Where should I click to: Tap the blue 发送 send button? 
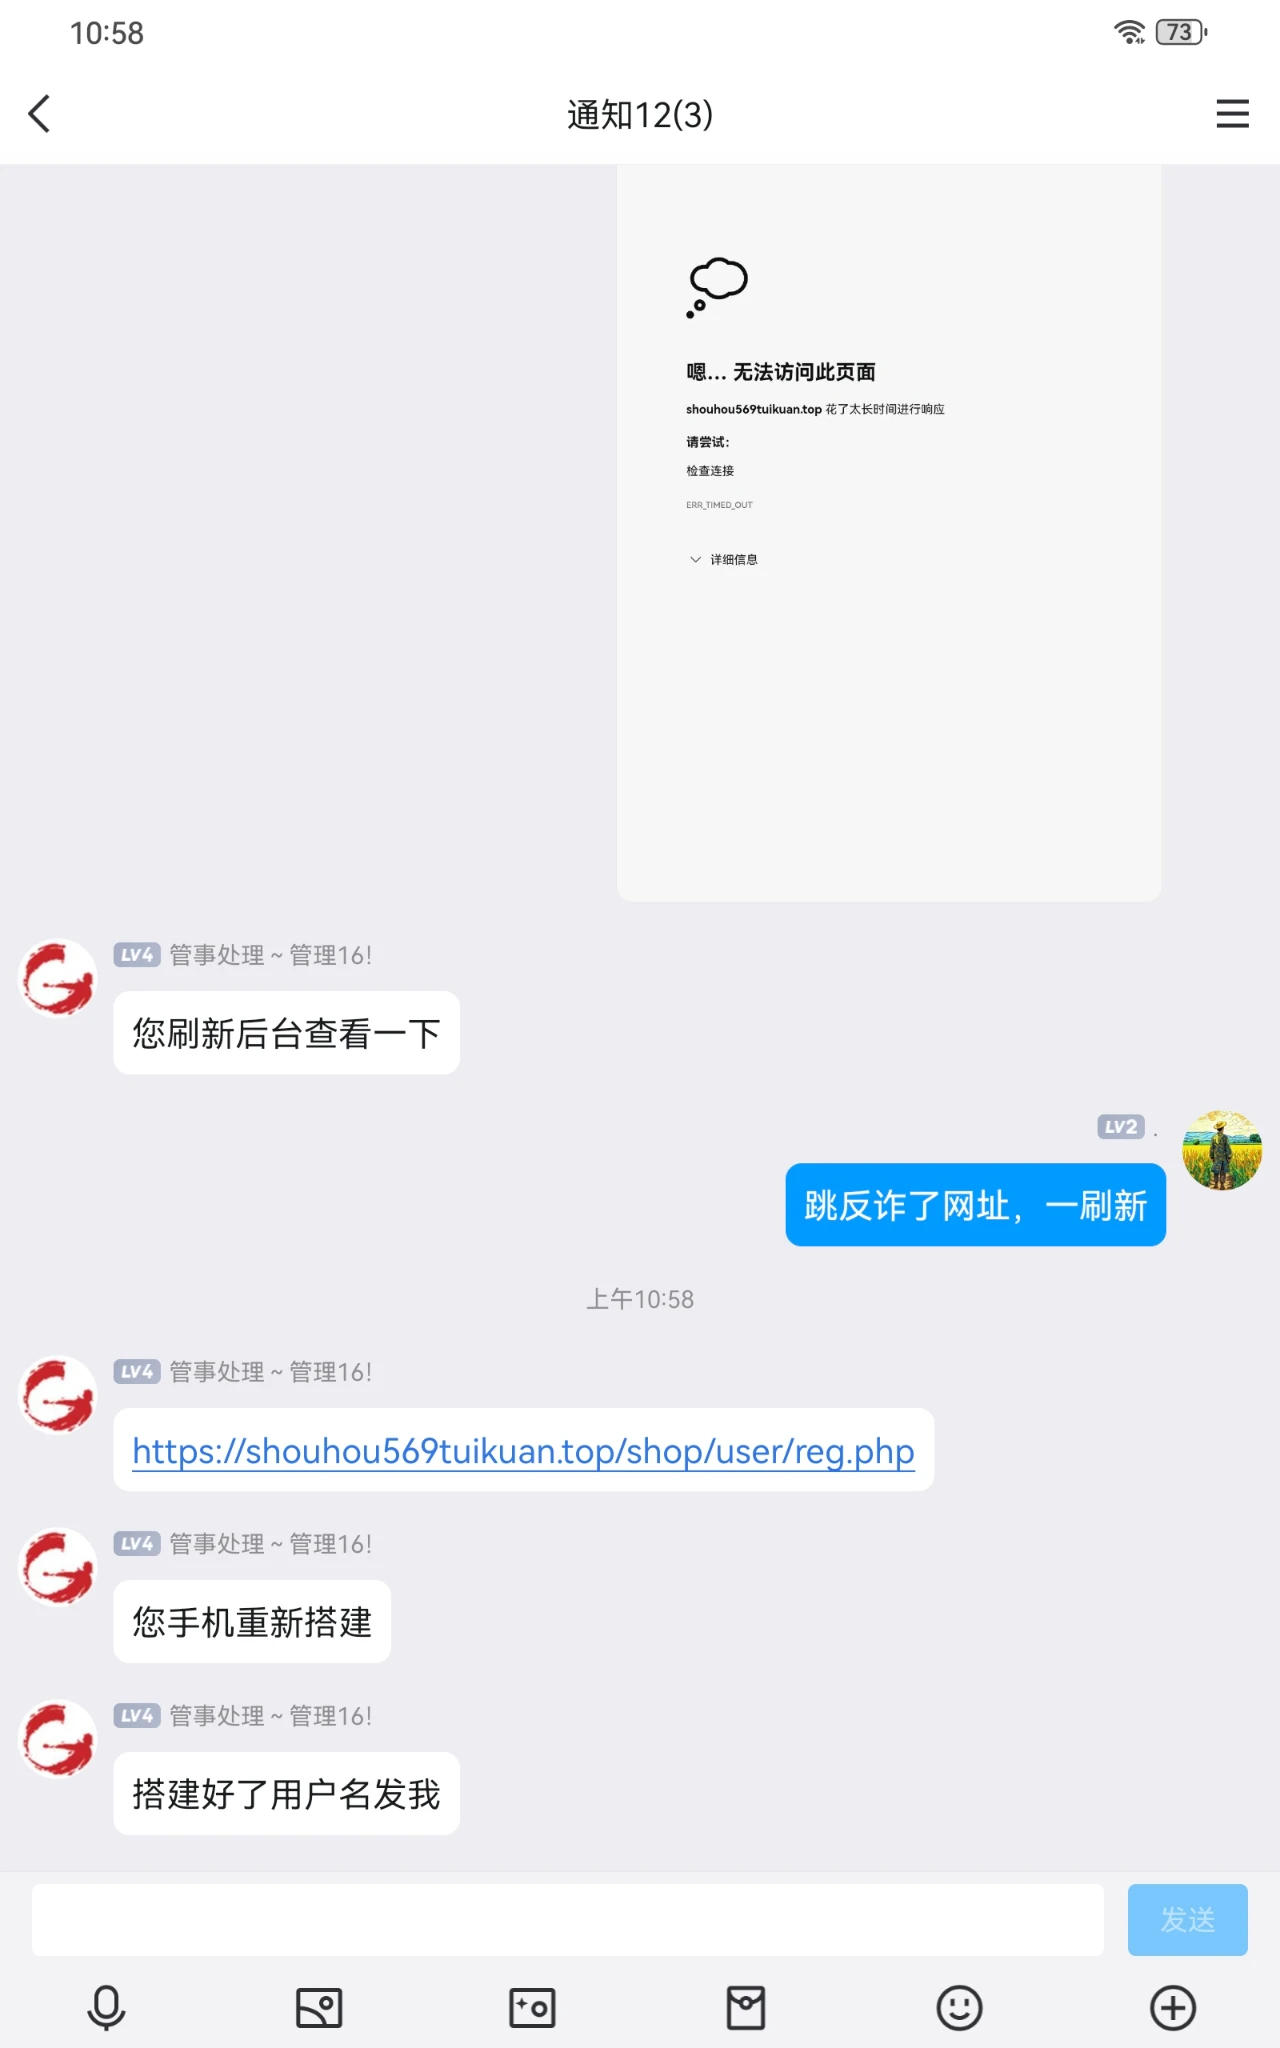click(1187, 1920)
